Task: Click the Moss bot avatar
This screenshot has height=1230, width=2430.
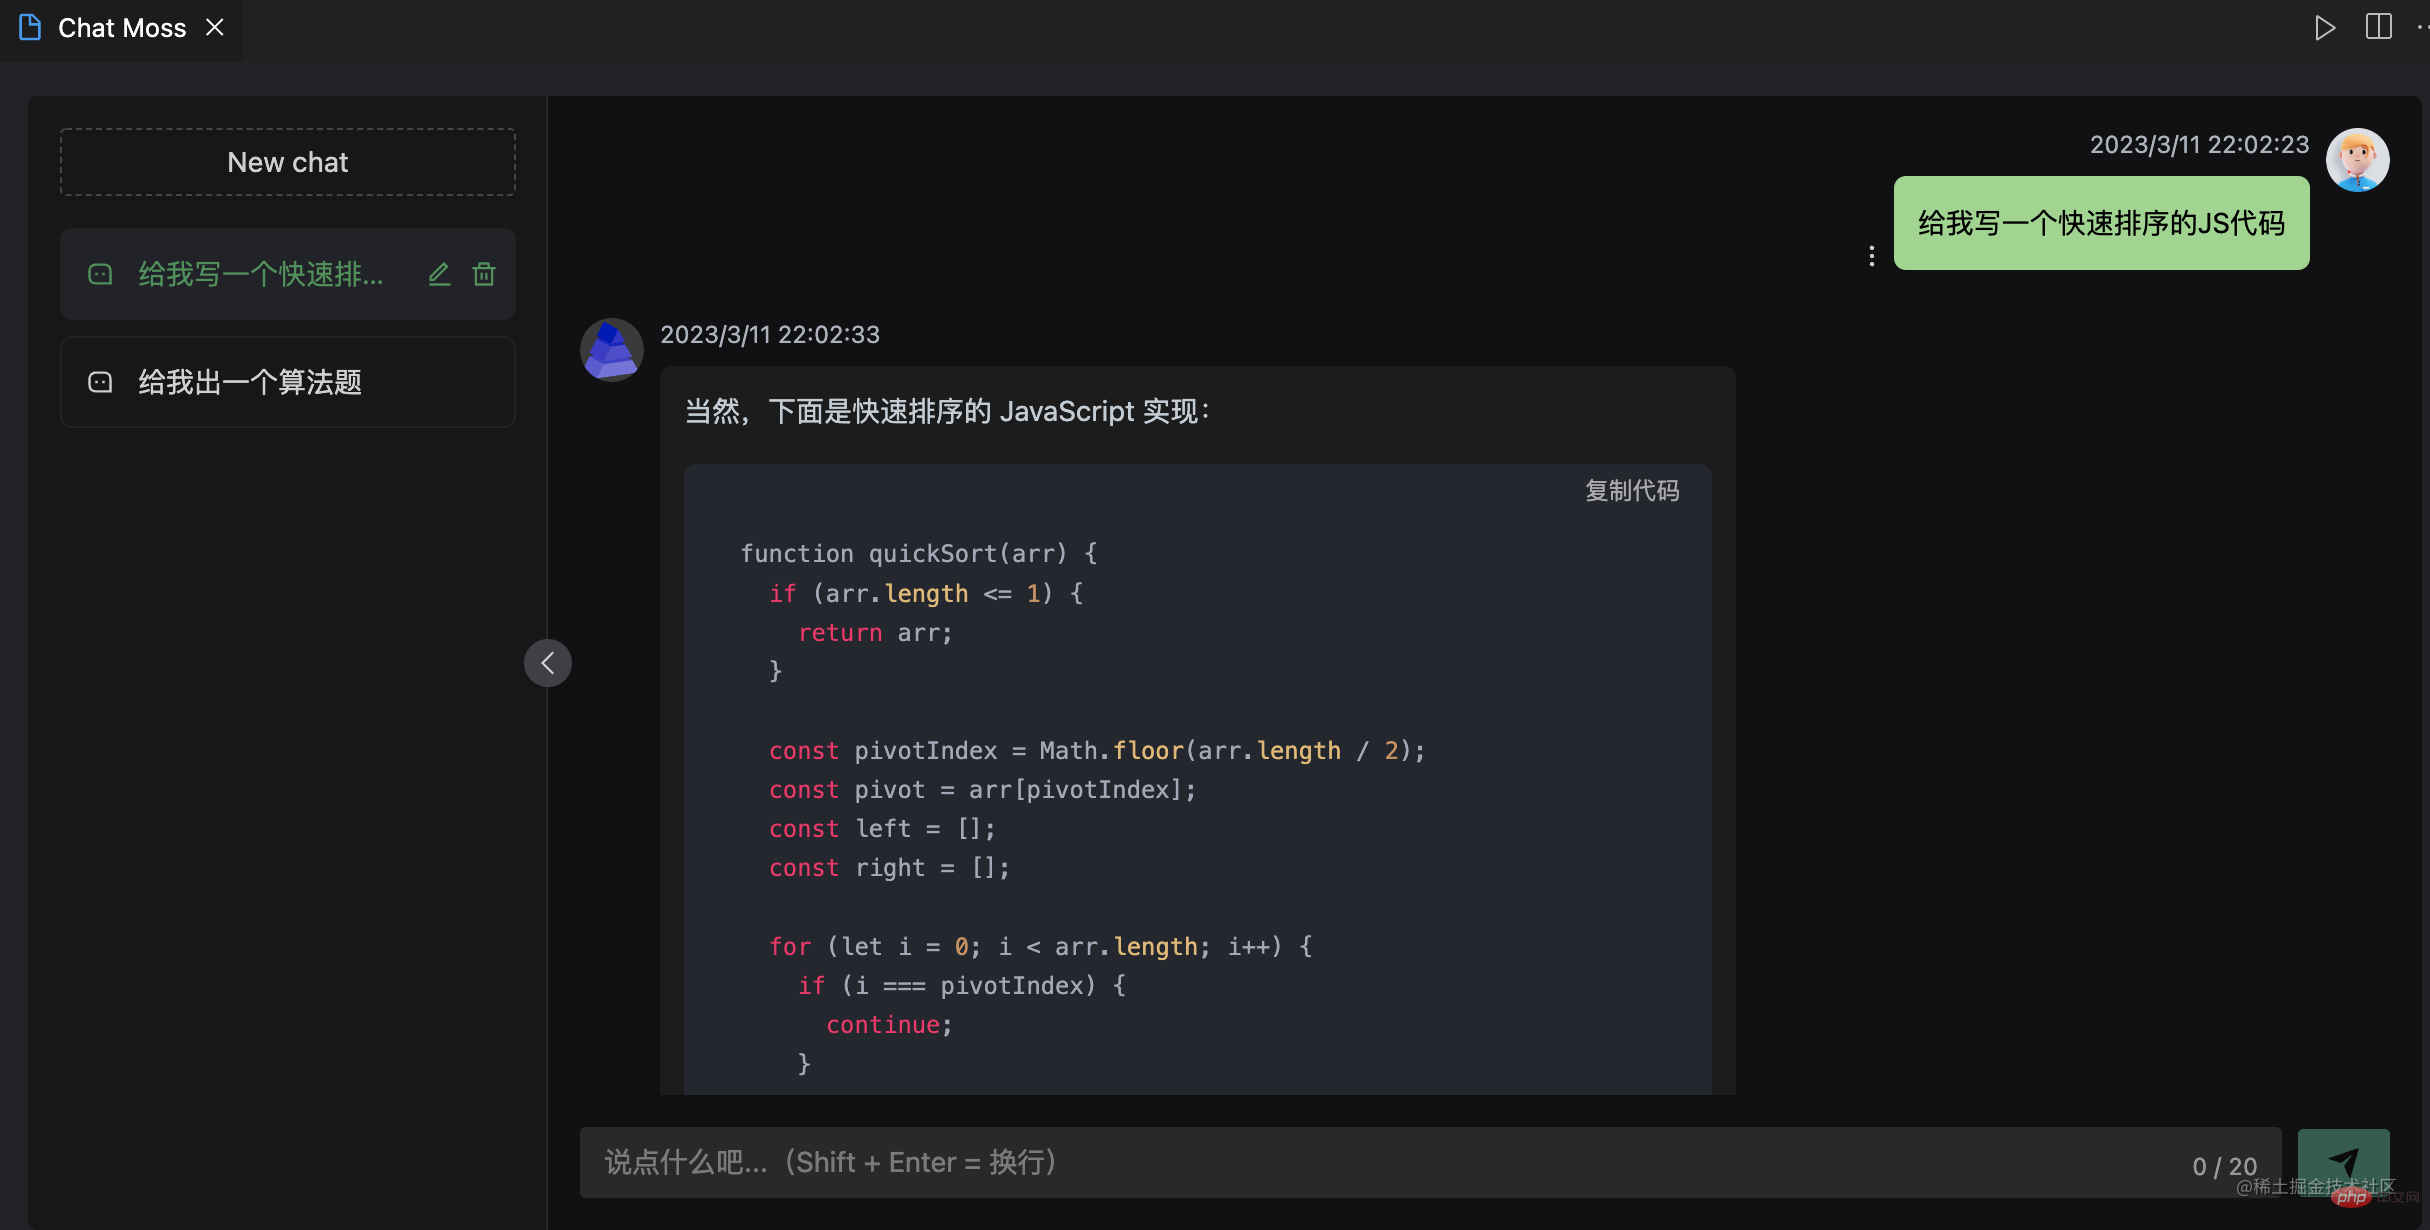Action: pos(611,349)
